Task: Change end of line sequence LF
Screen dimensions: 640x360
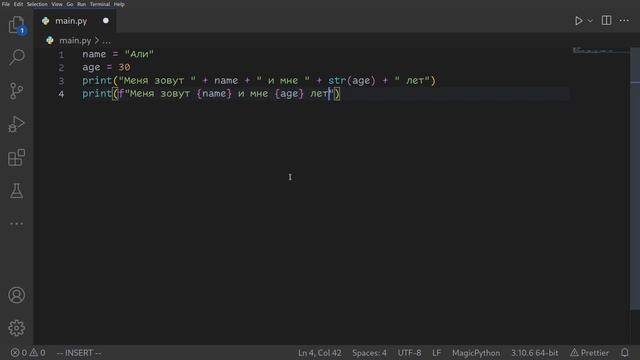Action: [436, 353]
